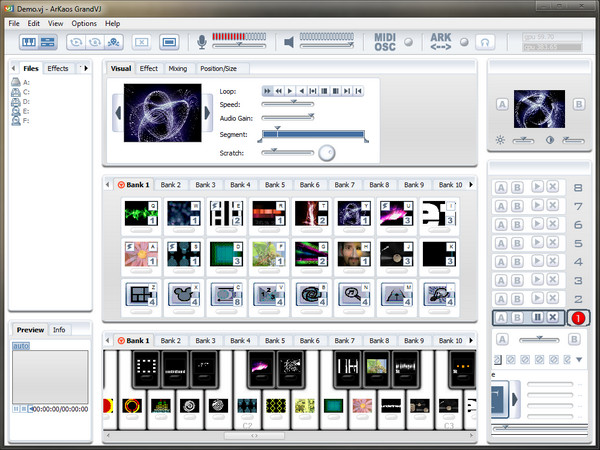The height and width of the screenshot is (450, 600).
Task: Pause active layer 1 in the mixer
Action: point(538,317)
